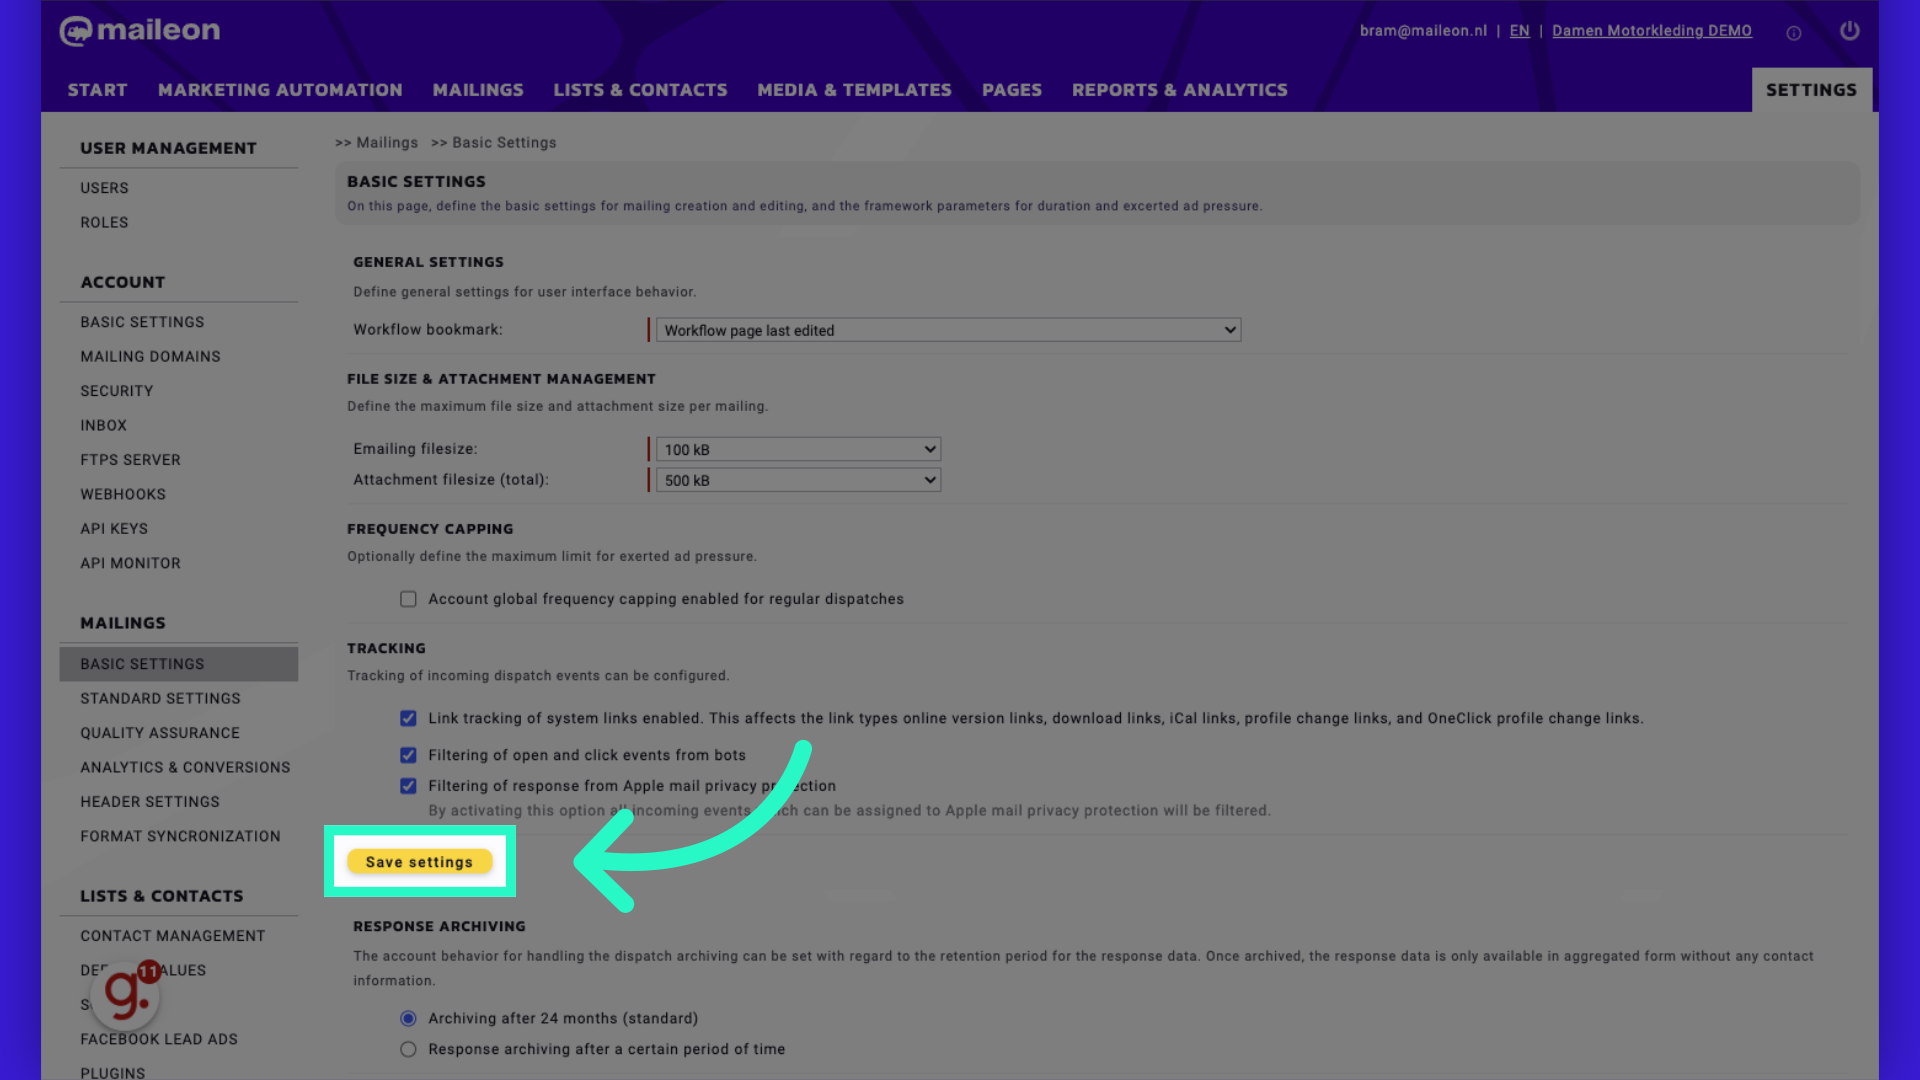Navigate to USERS under User Management
Image resolution: width=1920 pixels, height=1080 pixels.
tap(104, 187)
